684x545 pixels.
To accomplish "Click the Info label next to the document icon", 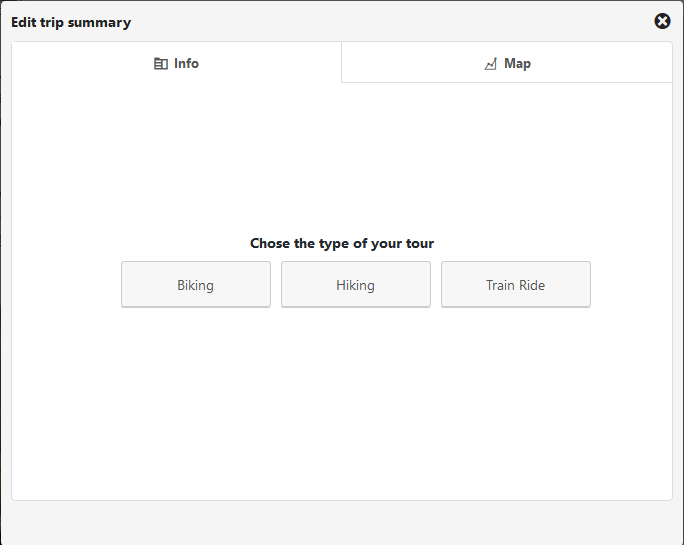I will [186, 64].
